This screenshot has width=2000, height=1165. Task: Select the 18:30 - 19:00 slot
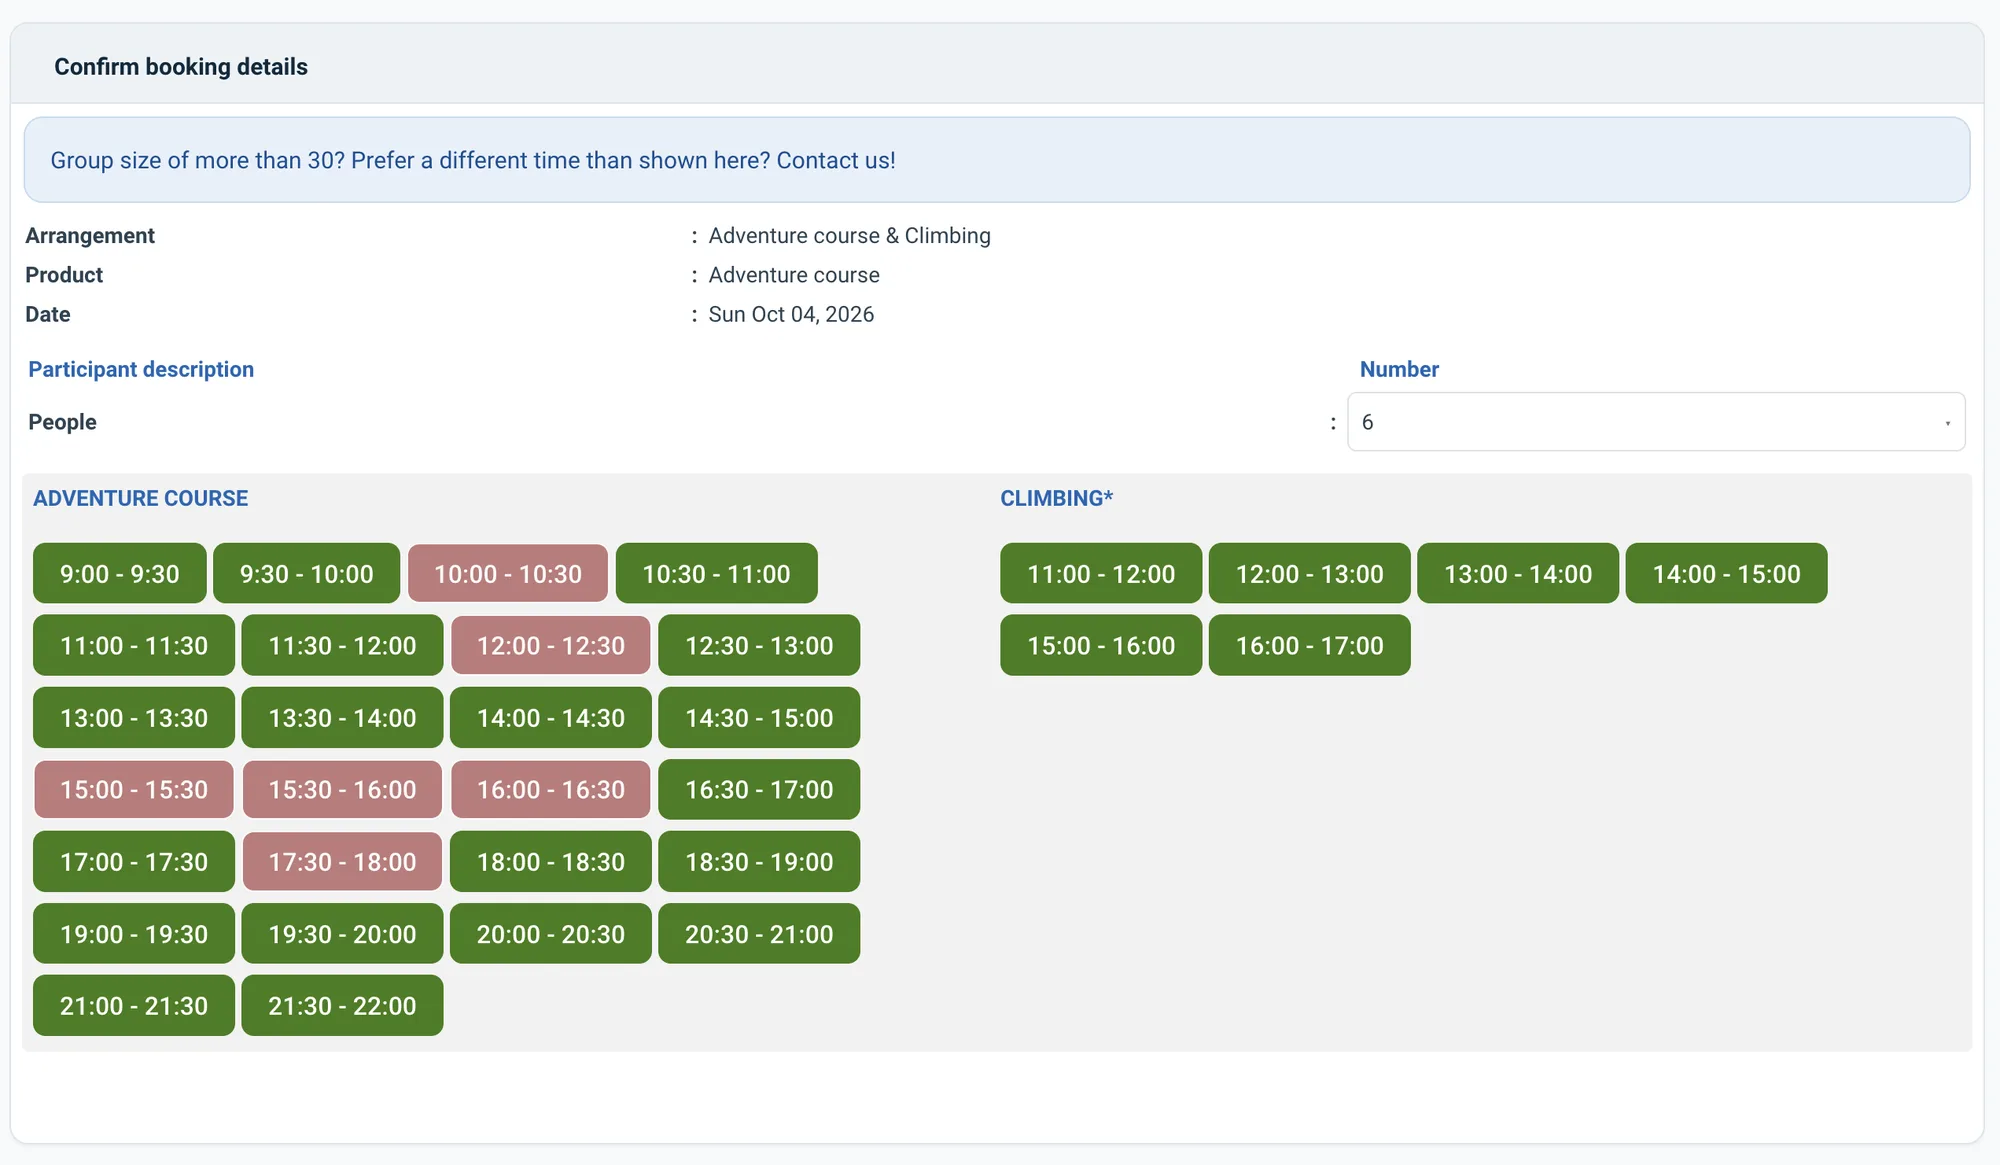pyautogui.click(x=759, y=862)
